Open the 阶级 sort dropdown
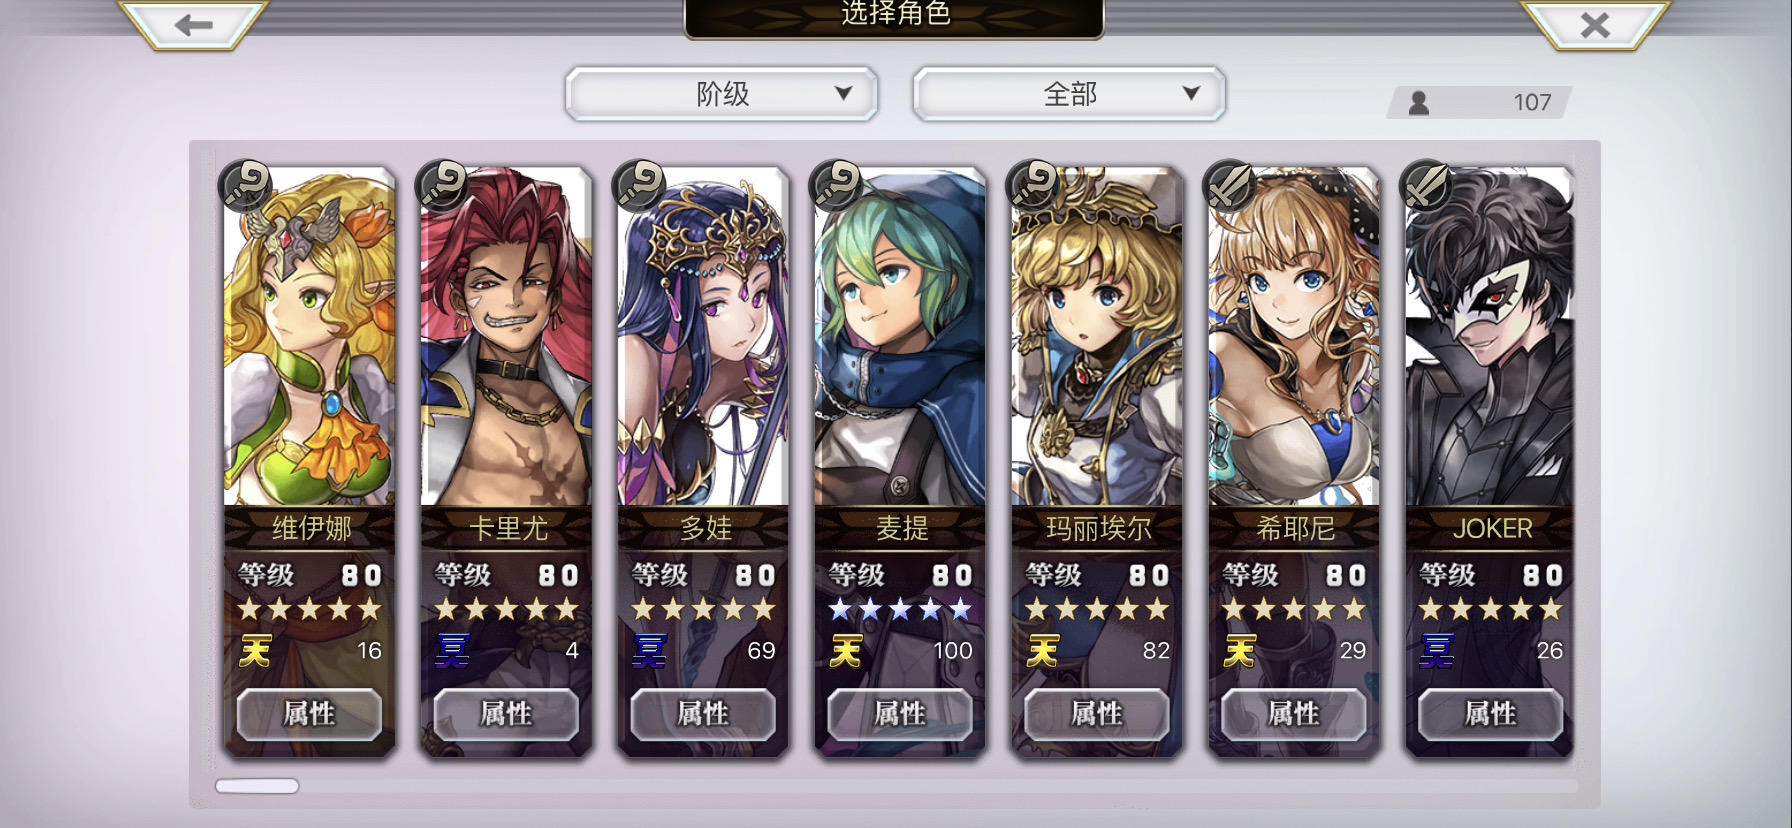The image size is (1792, 828). point(722,94)
